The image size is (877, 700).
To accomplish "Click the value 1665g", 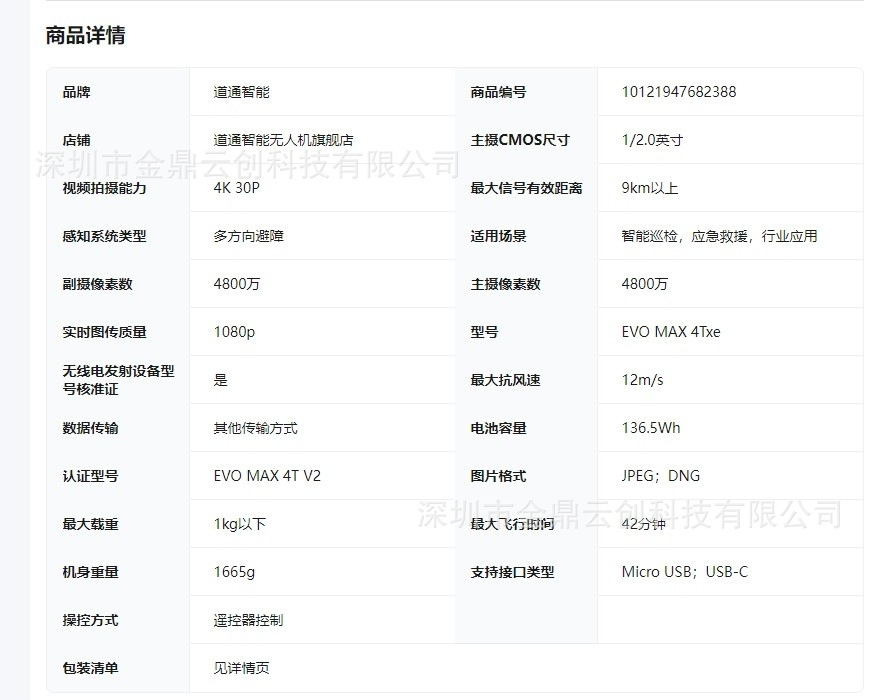I will click(x=234, y=573).
